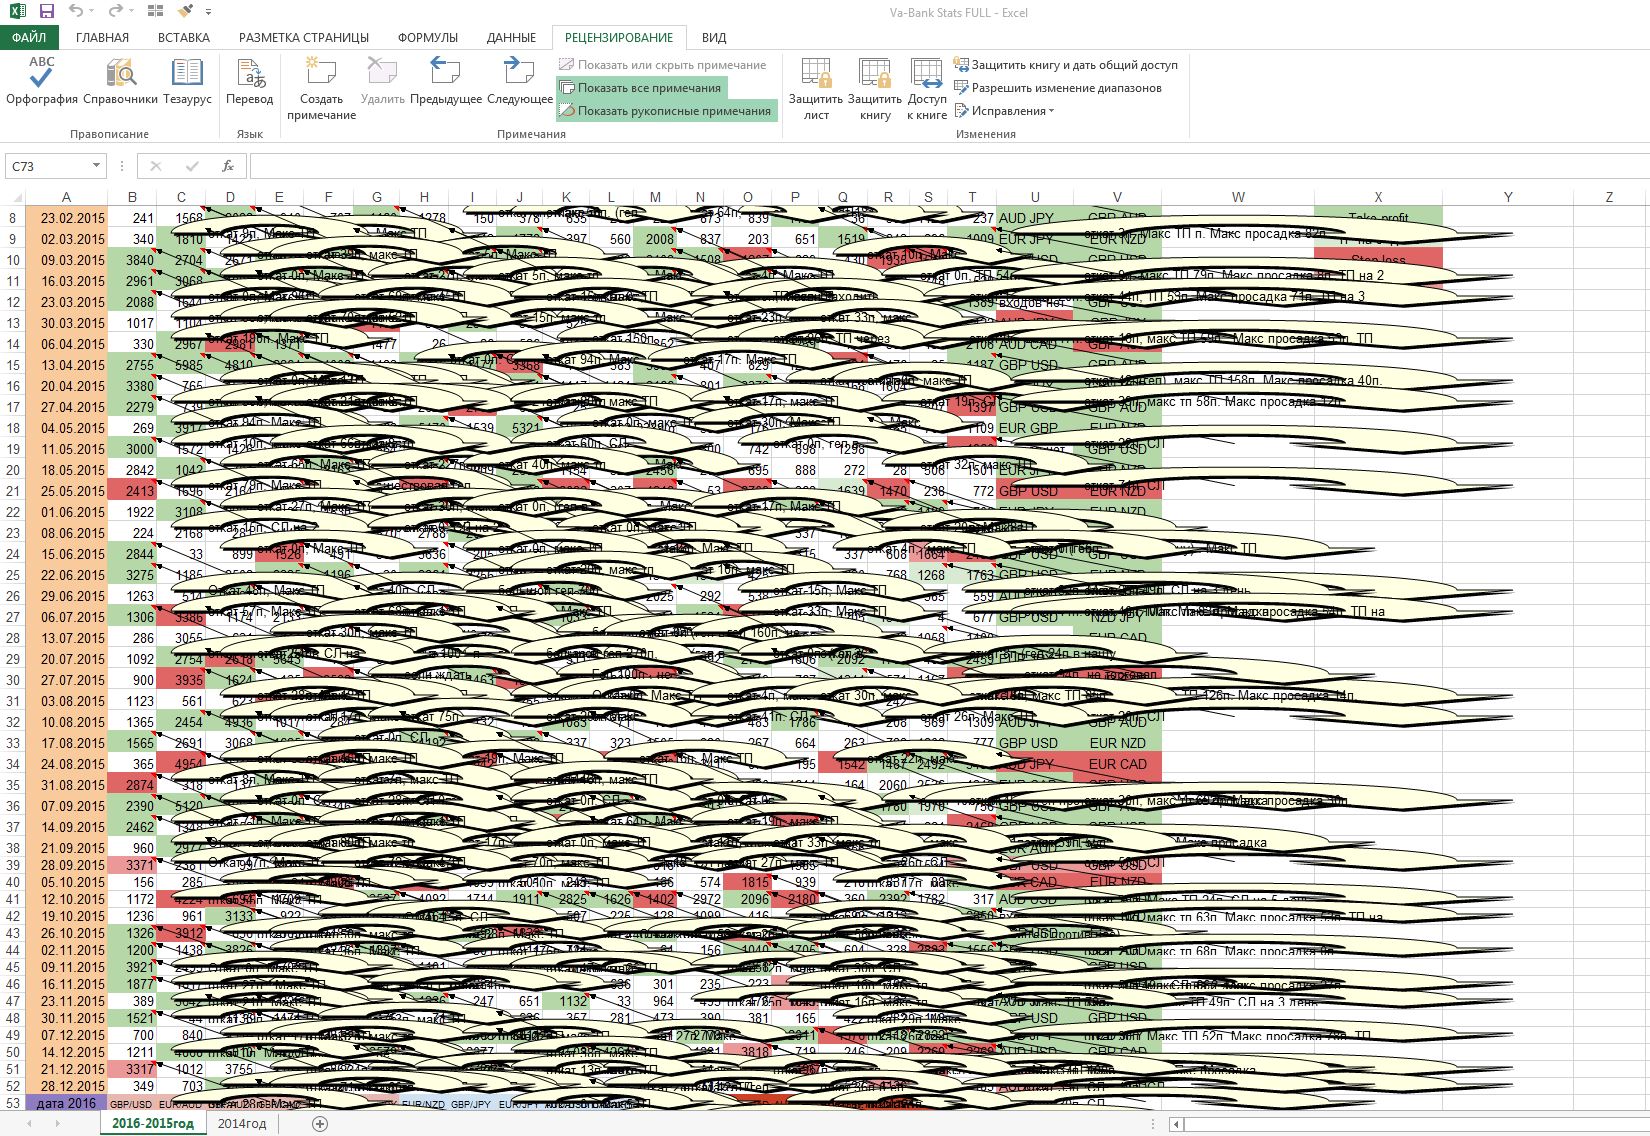The height and width of the screenshot is (1136, 1650).
Task: Open Разрешить изменение диапазонов
Action: pyautogui.click(x=1058, y=88)
